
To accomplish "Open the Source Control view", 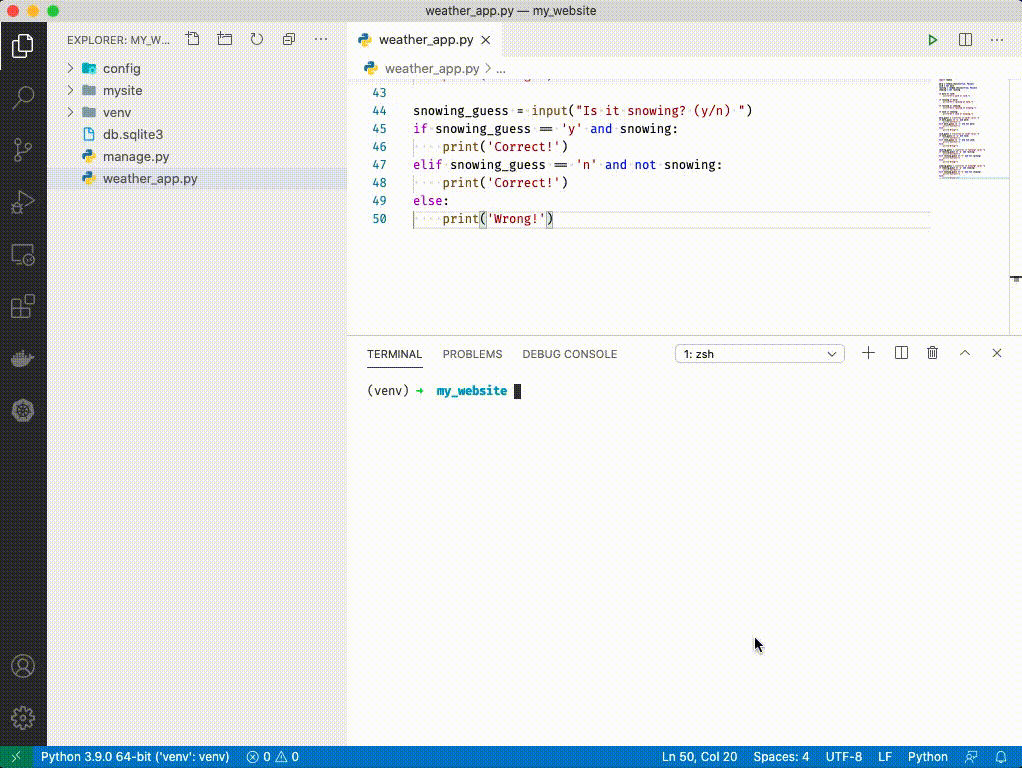I will pyautogui.click(x=23, y=150).
